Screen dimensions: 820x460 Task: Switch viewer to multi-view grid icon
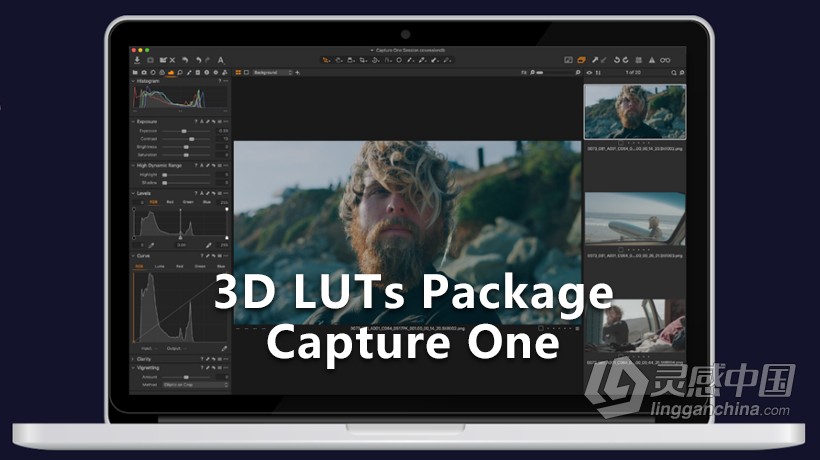[x=238, y=73]
